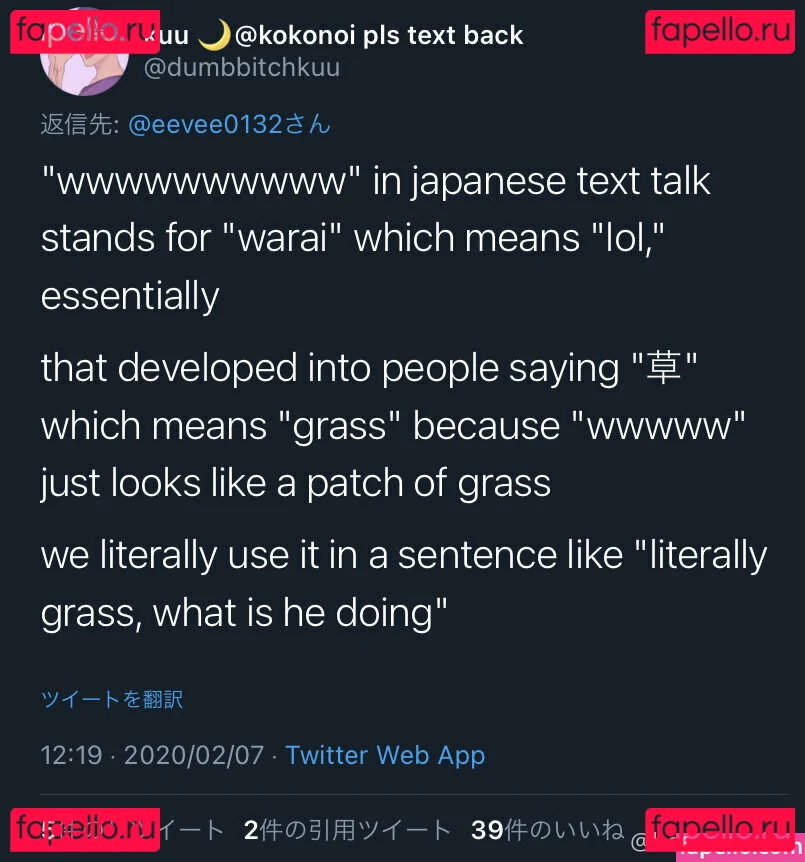Click the pink fapello.com corner watermark
Viewport: 805px width, 862px height.
pyautogui.click(x=741, y=850)
